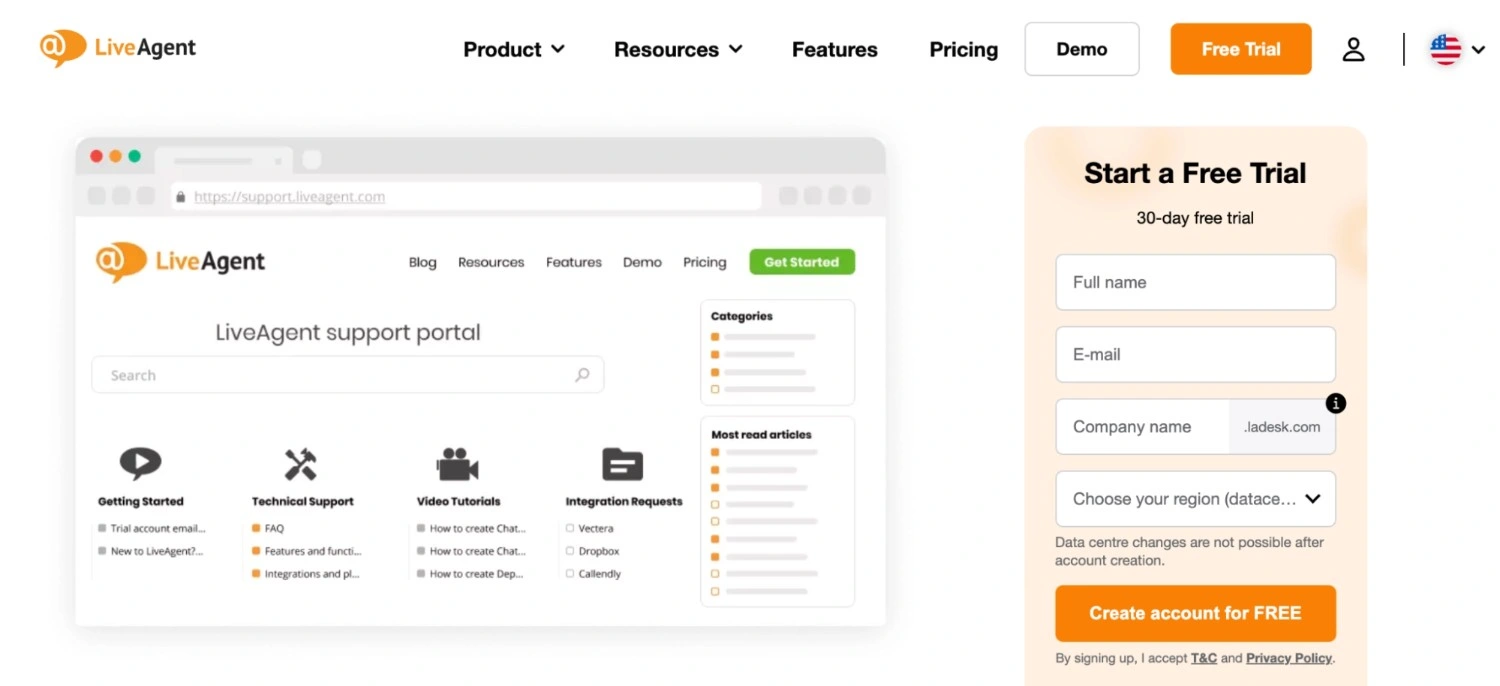The image size is (1500, 686).
Task: Click the Most read articles heading
Action: point(761,435)
